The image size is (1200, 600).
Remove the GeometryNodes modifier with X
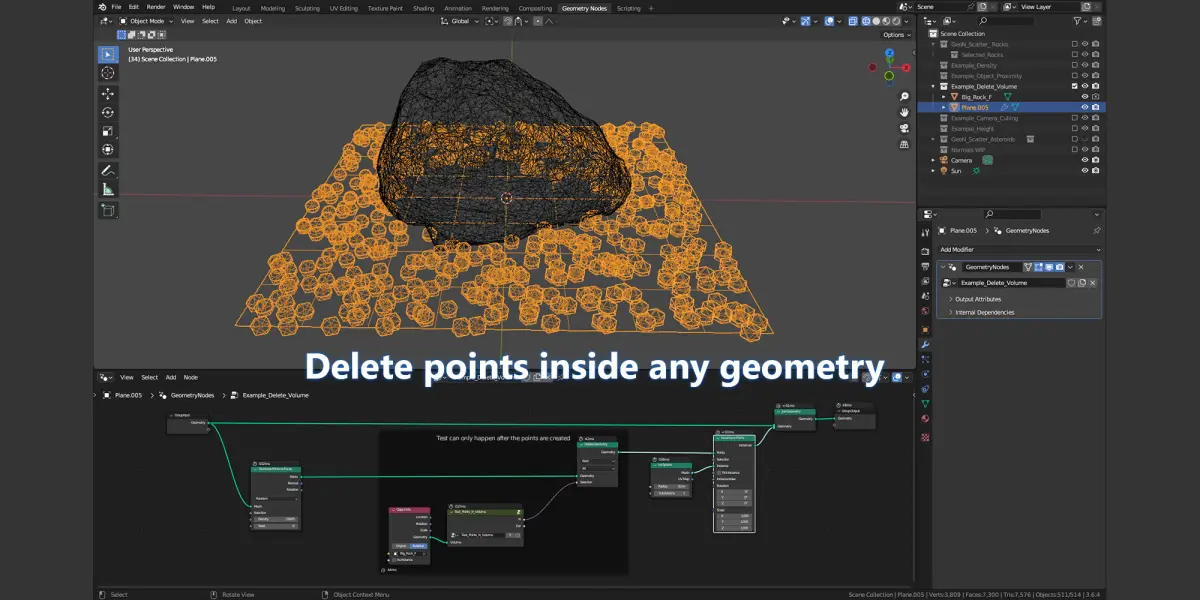(1081, 267)
